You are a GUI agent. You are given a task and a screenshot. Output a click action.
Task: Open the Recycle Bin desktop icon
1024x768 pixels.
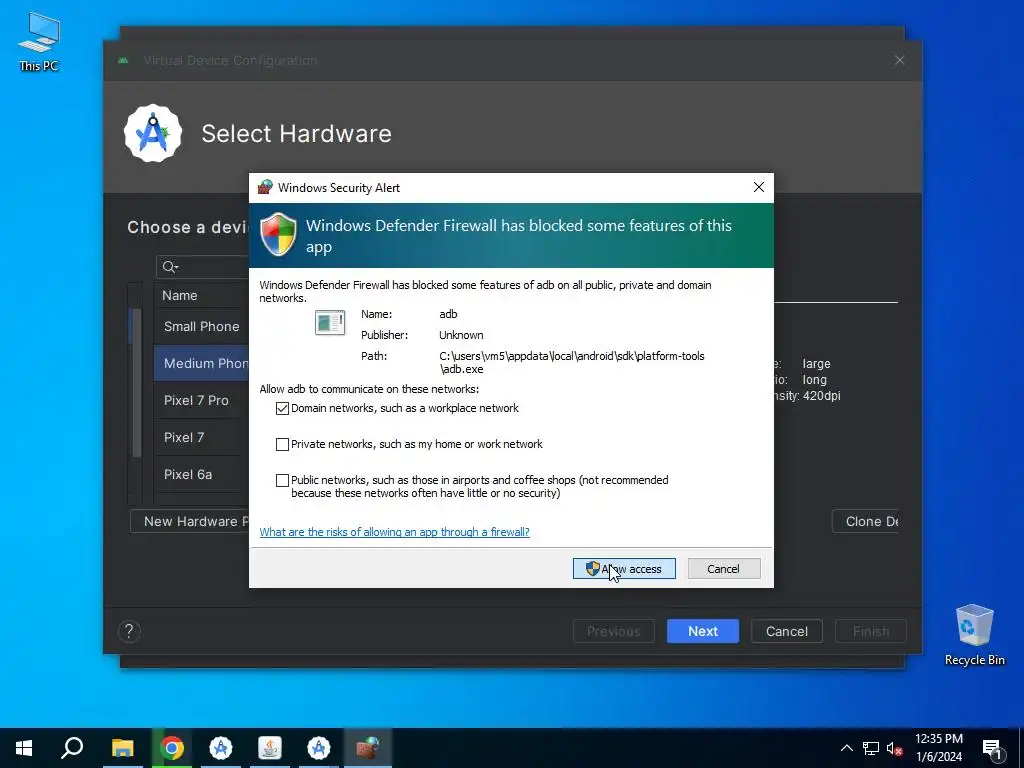[974, 635]
